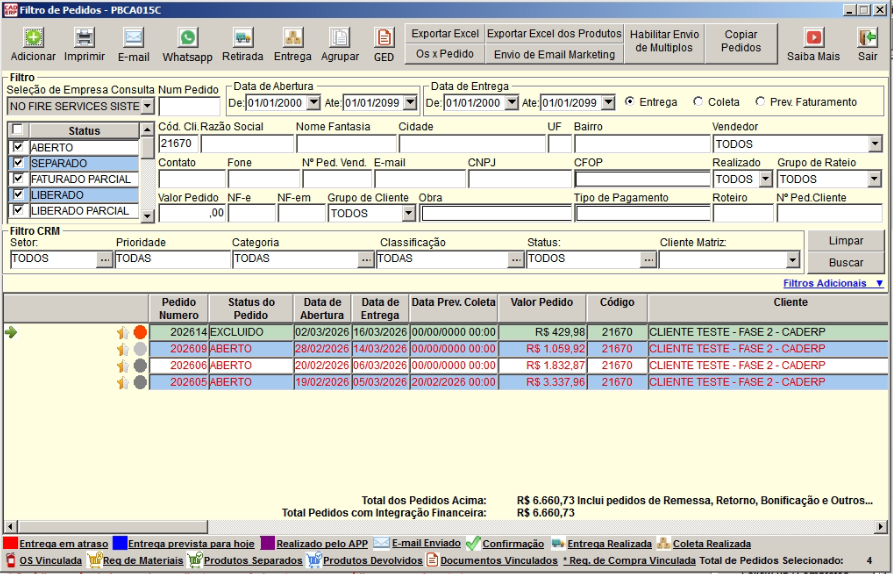Open Seleção de Empresa Consulta dropdown
This screenshot has height=574, width=893.
[147, 106]
